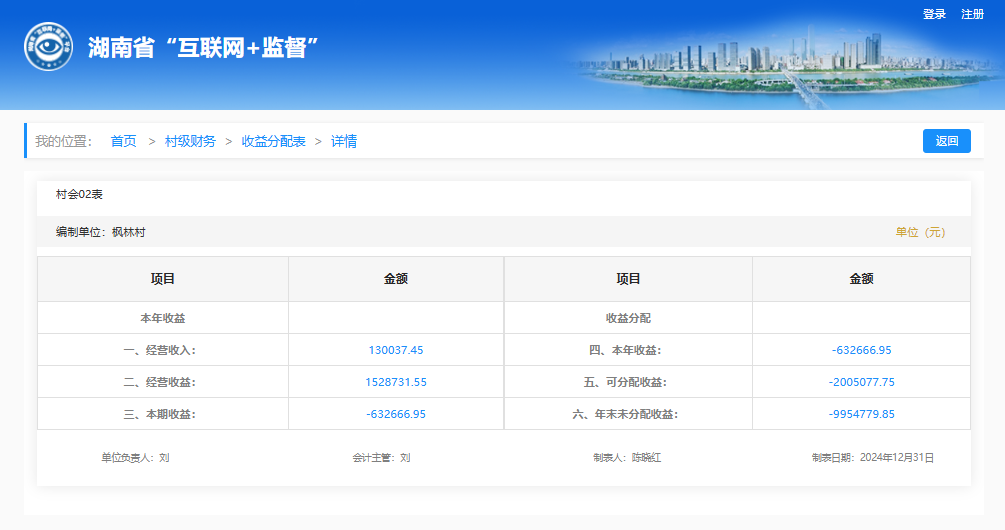The image size is (1005, 530).
Task: Click the site title 湖南省"互联网+监督"
Action: [203, 47]
